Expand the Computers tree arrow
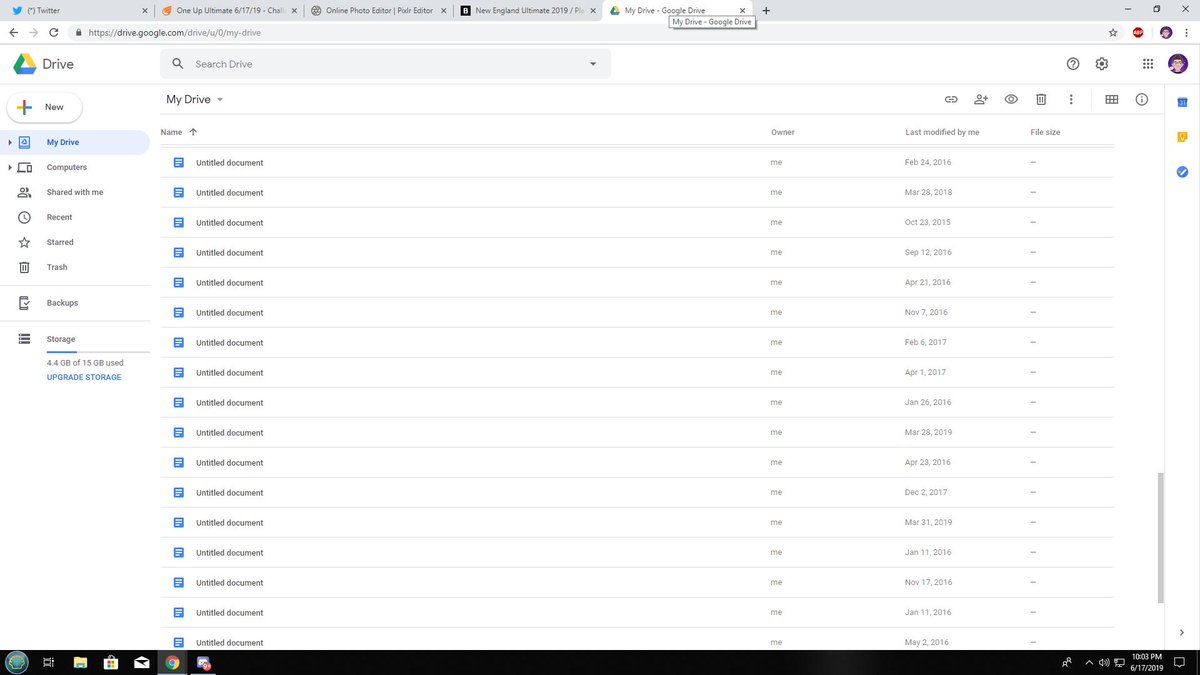Viewport: 1200px width, 675px height. (x=10, y=167)
